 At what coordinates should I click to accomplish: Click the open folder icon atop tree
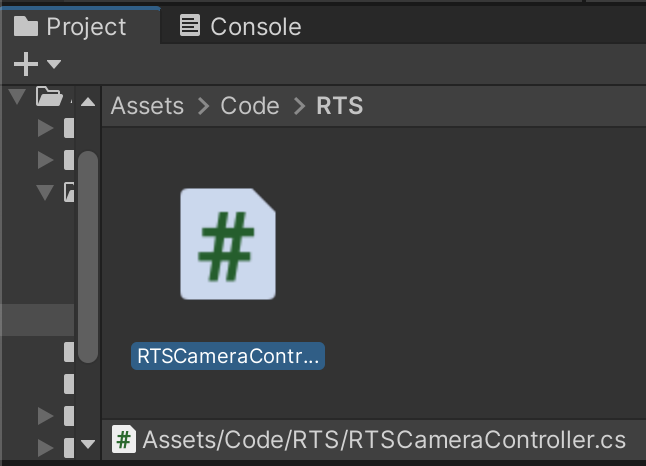point(48,97)
